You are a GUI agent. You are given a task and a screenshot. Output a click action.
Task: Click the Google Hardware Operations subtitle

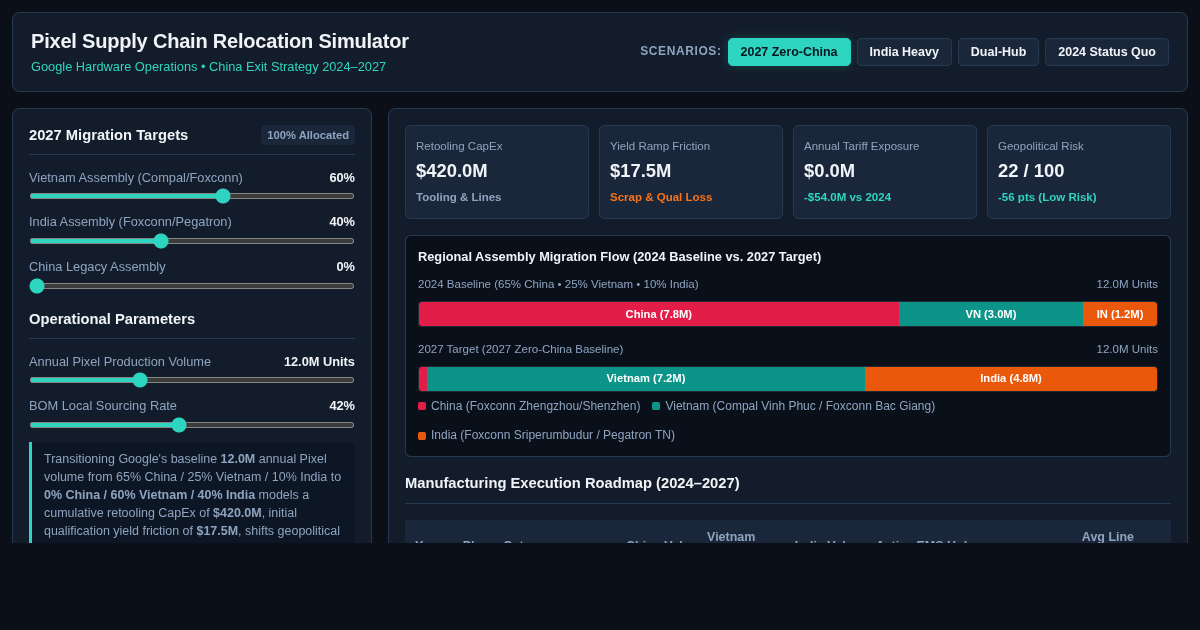208,67
